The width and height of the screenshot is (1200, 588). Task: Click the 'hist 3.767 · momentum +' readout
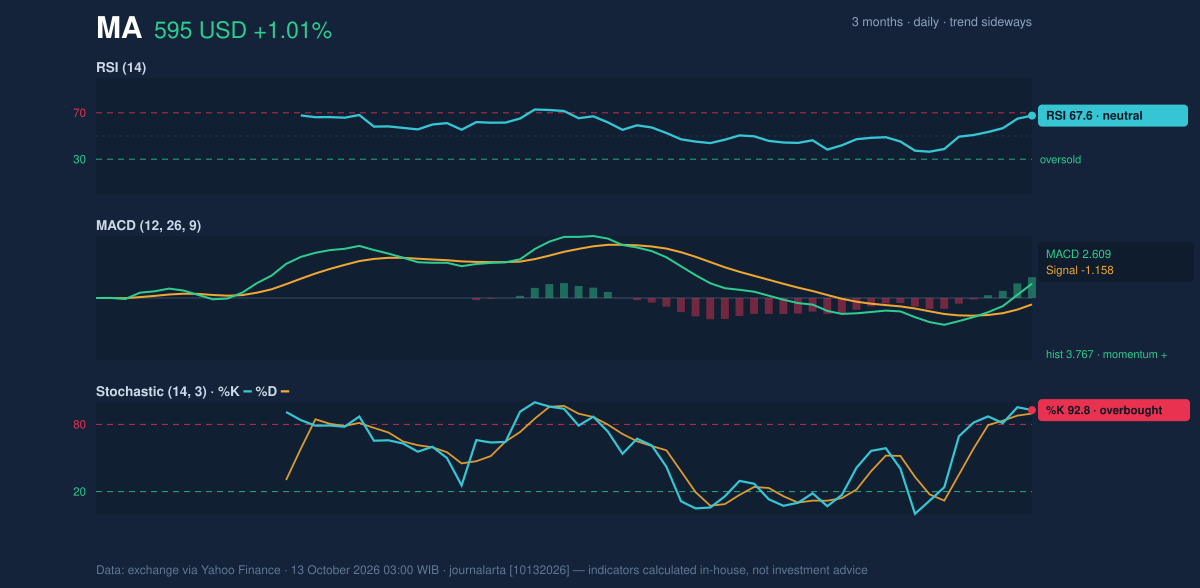pyautogui.click(x=1106, y=355)
